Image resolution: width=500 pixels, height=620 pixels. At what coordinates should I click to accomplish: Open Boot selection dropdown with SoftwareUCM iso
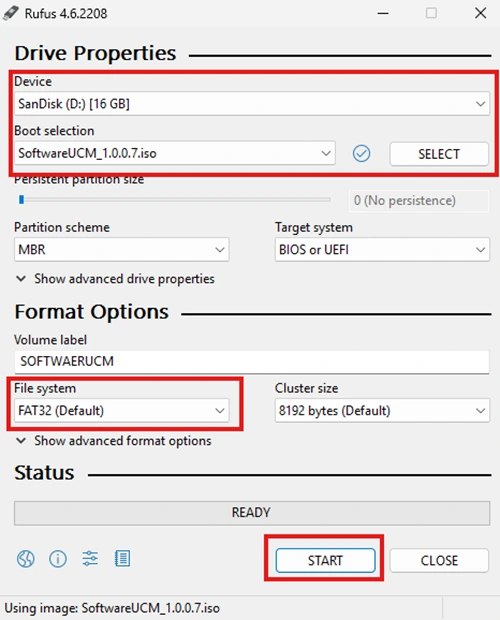pos(175,153)
